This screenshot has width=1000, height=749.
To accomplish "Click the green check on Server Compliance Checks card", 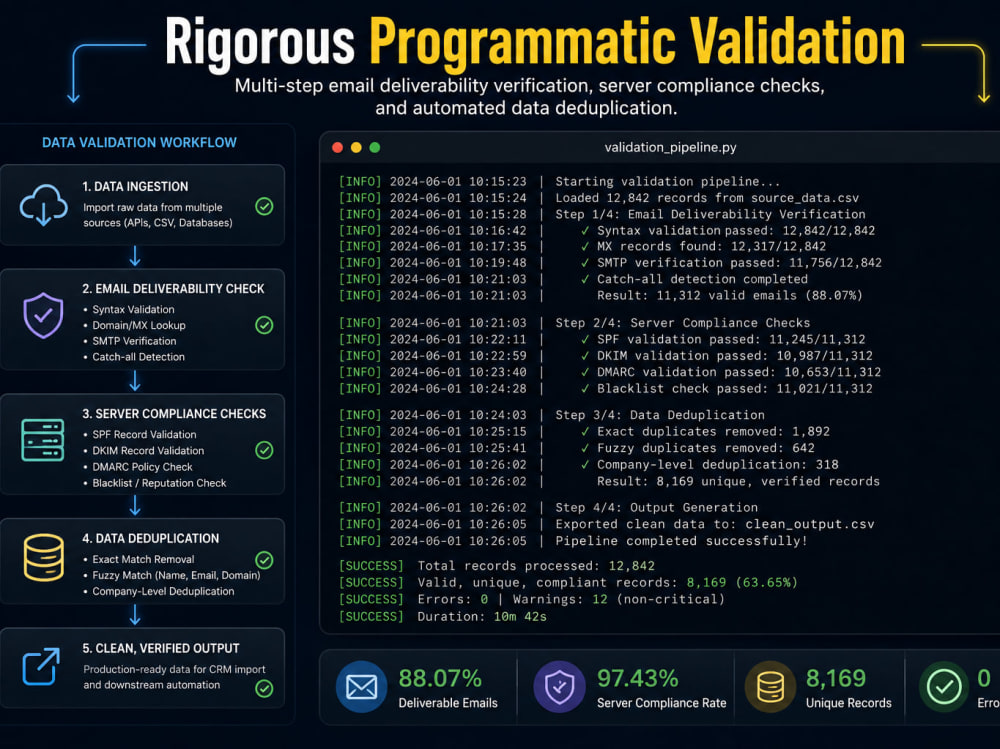I will (x=264, y=450).
